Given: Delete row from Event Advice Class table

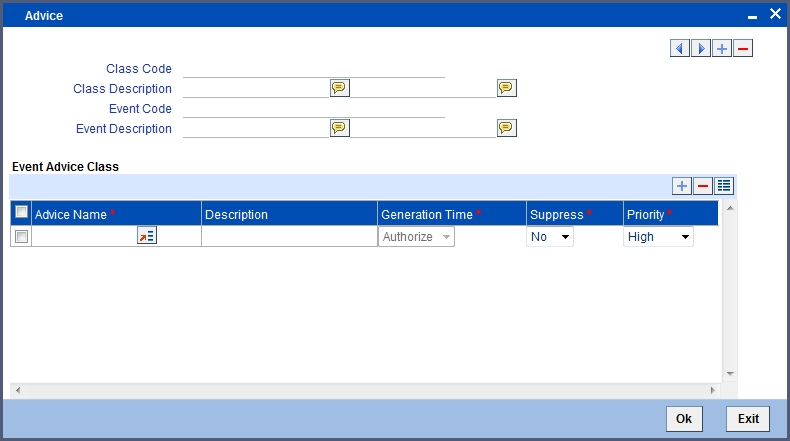Looking at the screenshot, I should [x=703, y=186].
